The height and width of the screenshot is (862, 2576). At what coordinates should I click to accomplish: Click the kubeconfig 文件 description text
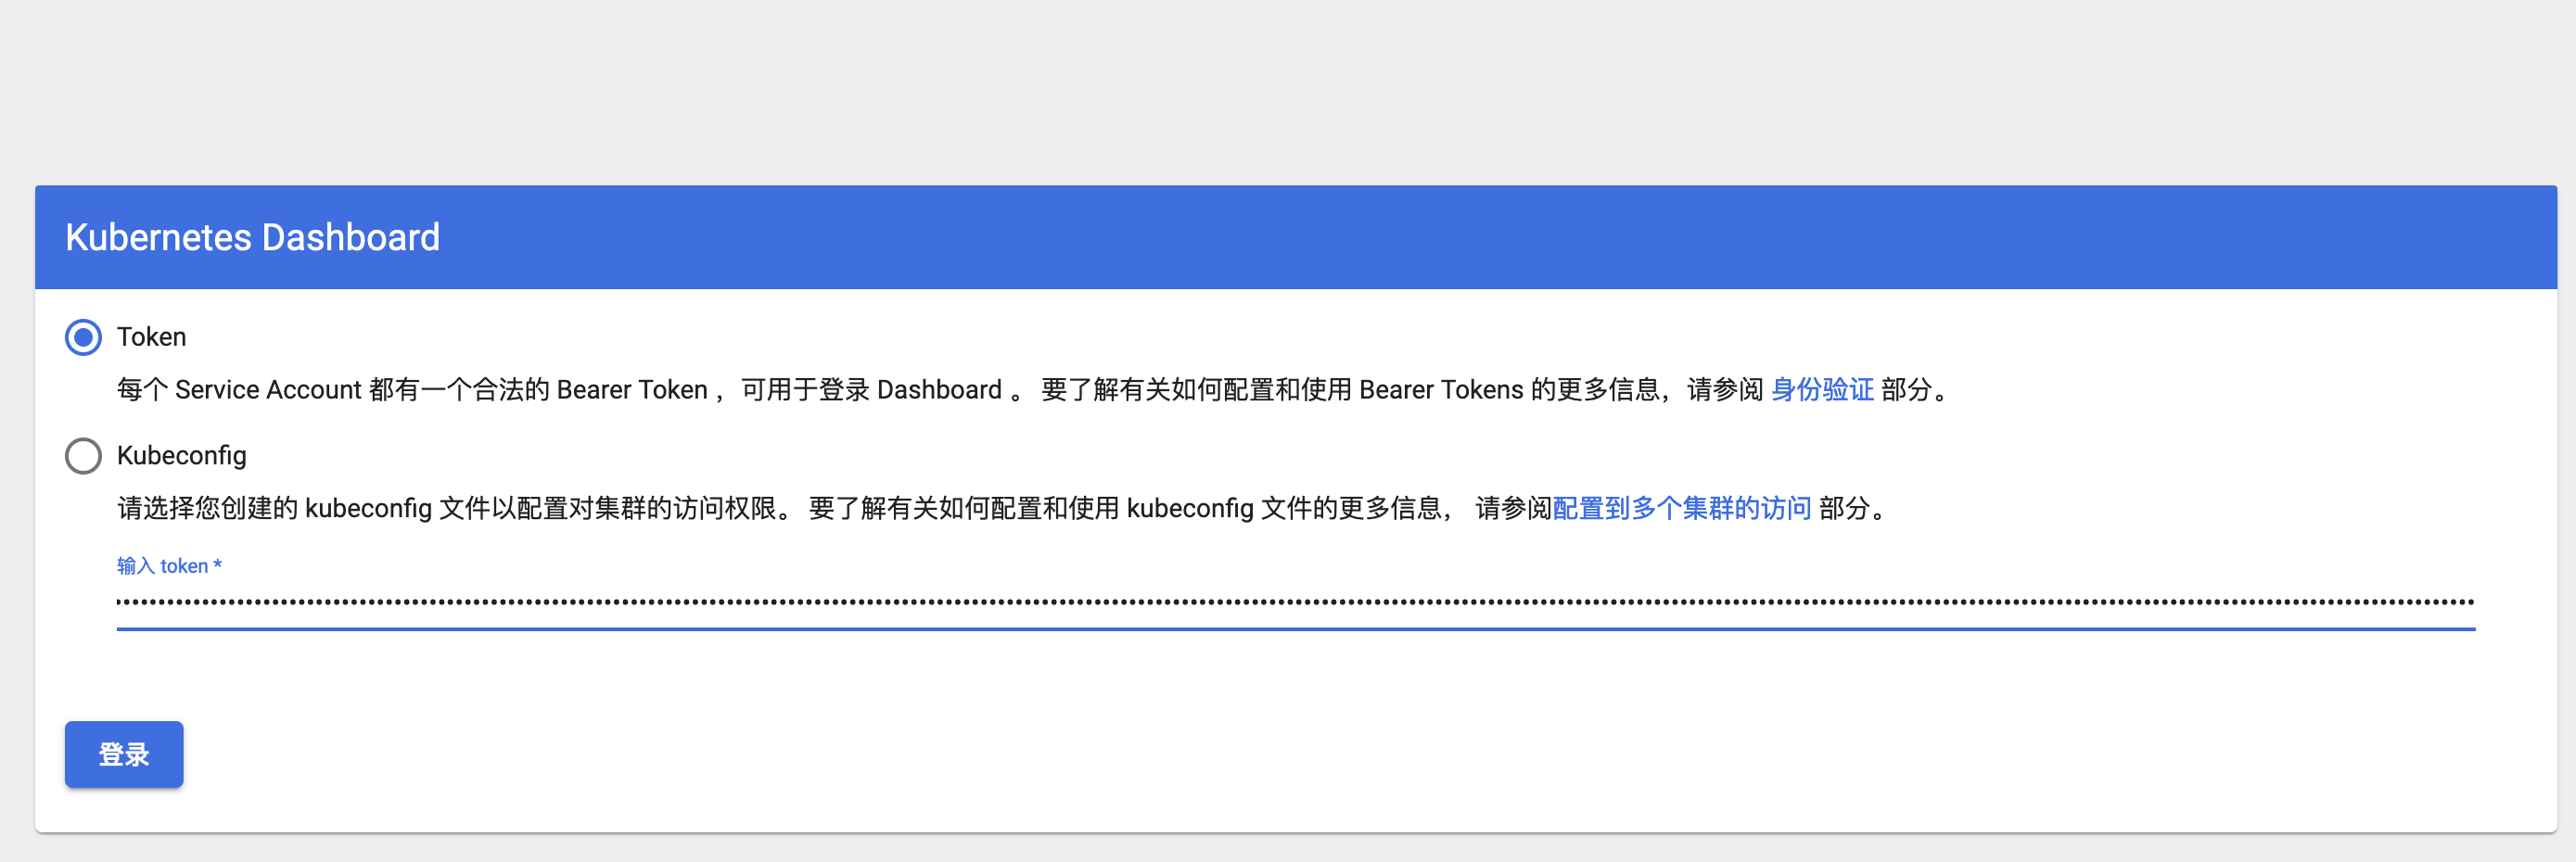(x=1002, y=509)
